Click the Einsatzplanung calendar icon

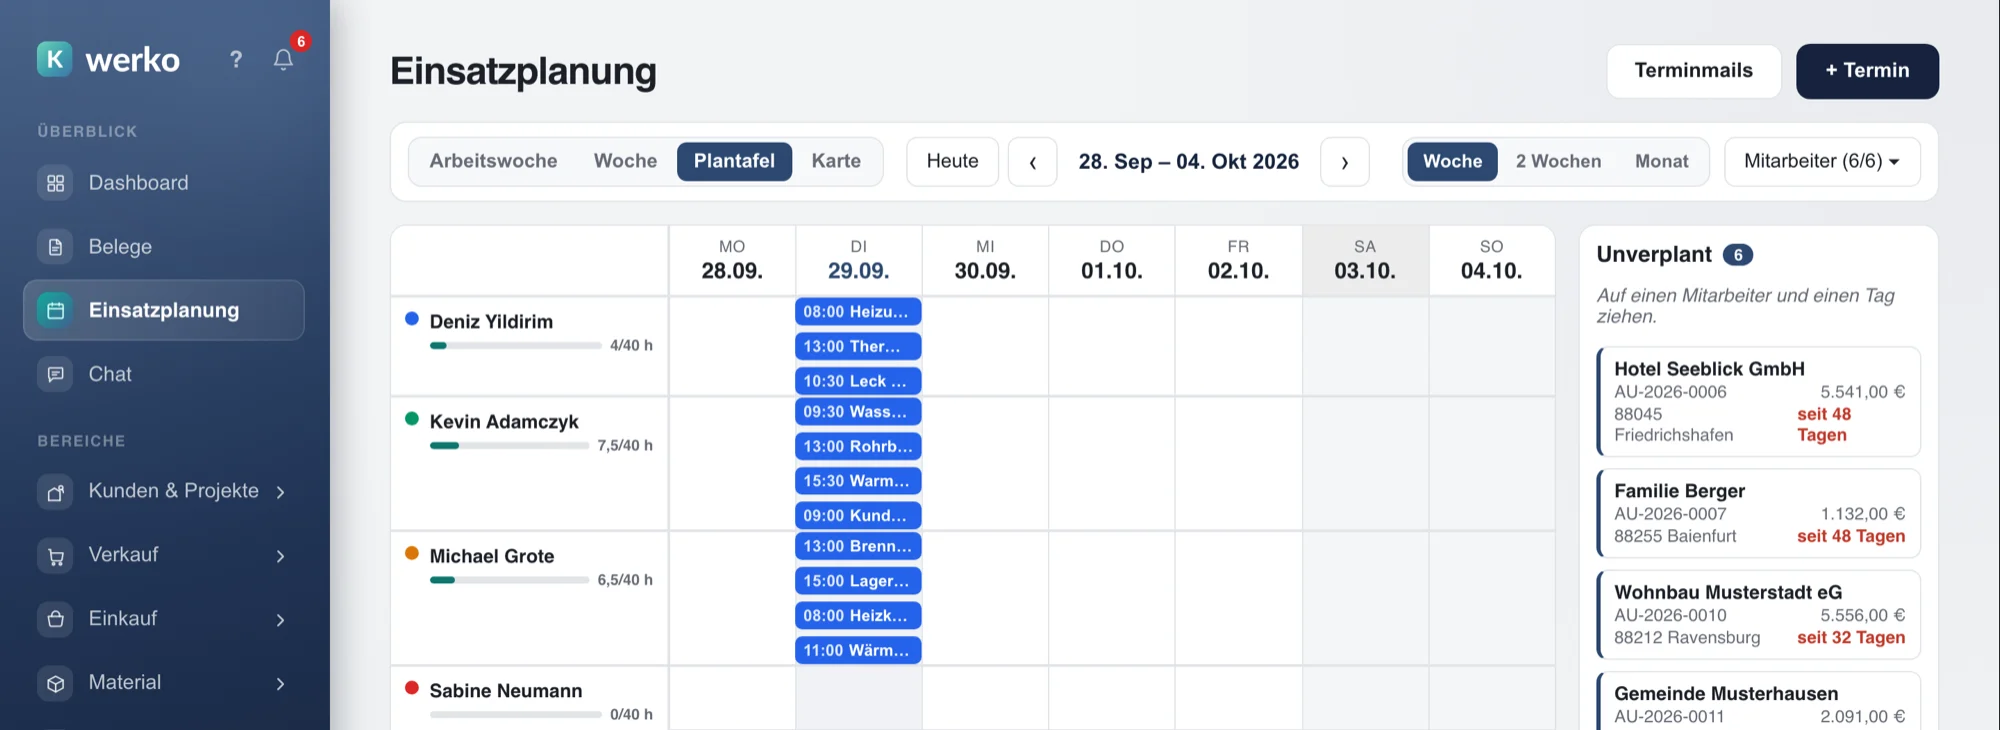(x=55, y=311)
